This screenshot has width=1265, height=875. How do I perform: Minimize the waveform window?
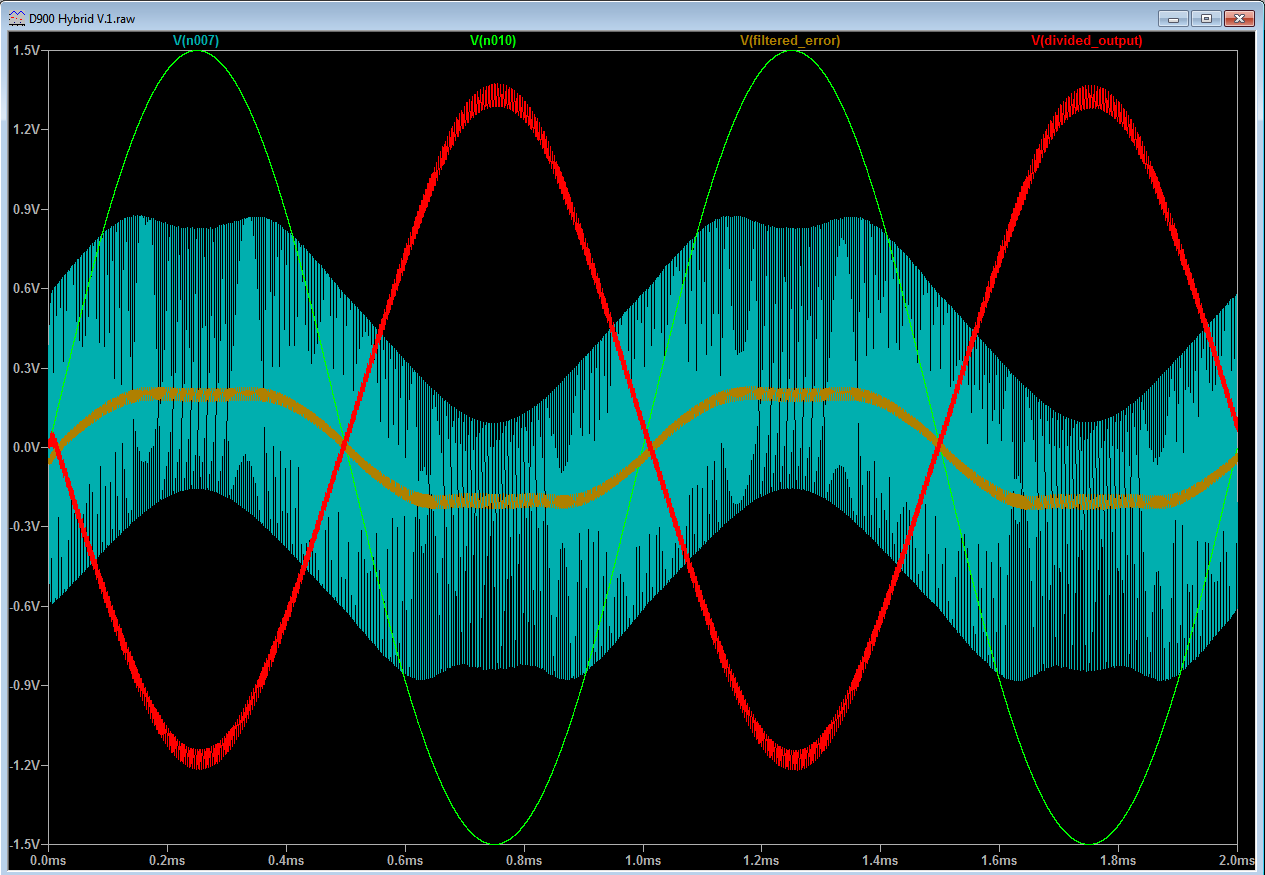click(x=1174, y=18)
